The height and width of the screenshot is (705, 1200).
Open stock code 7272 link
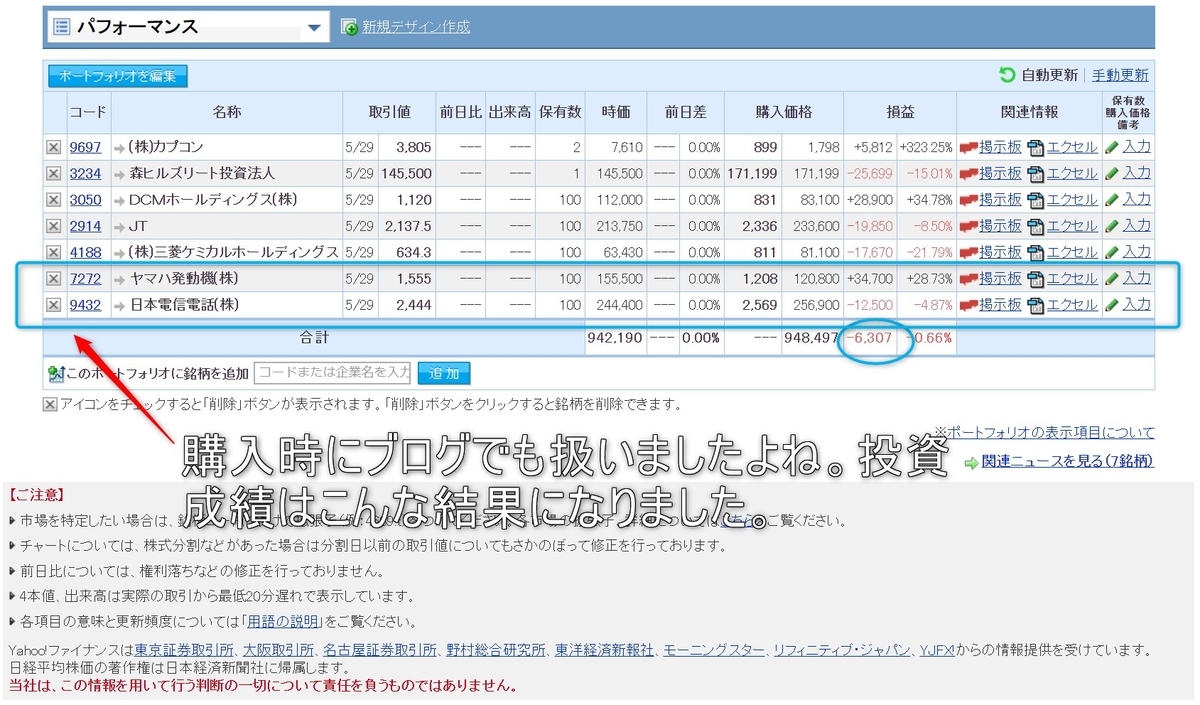coord(86,278)
